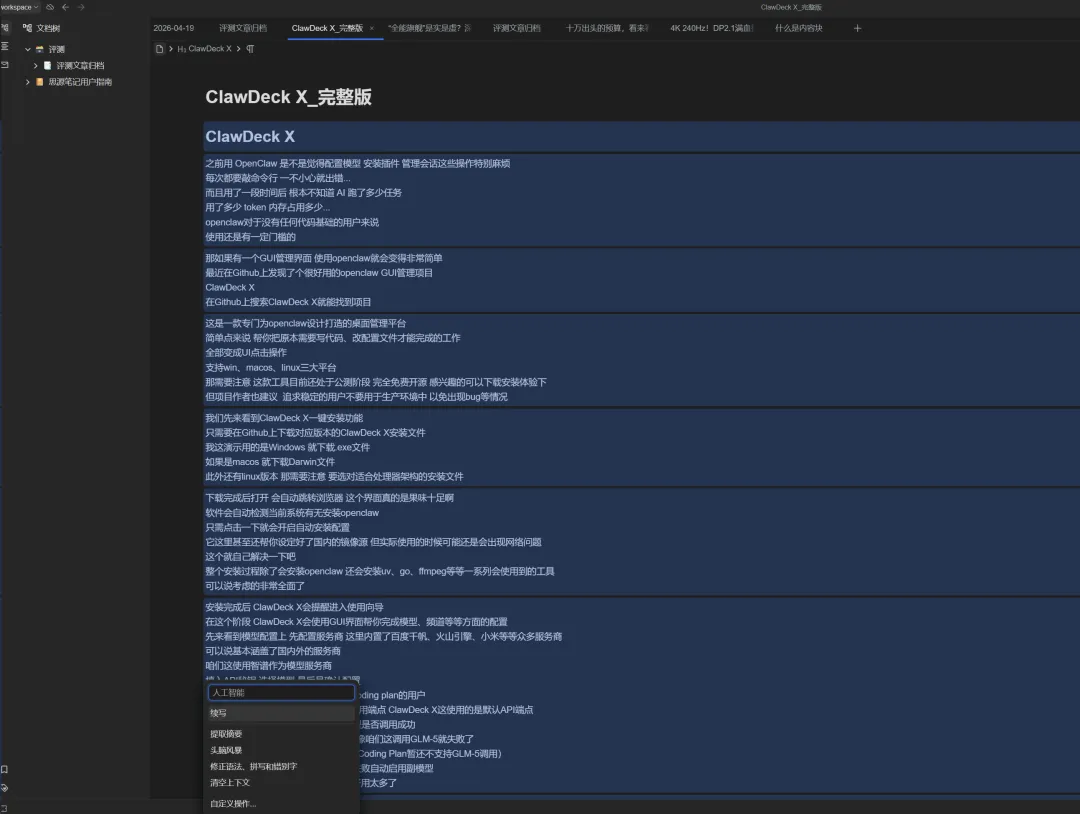Open the workspace switcher dropdown
1080x814 pixels.
pos(19,7)
